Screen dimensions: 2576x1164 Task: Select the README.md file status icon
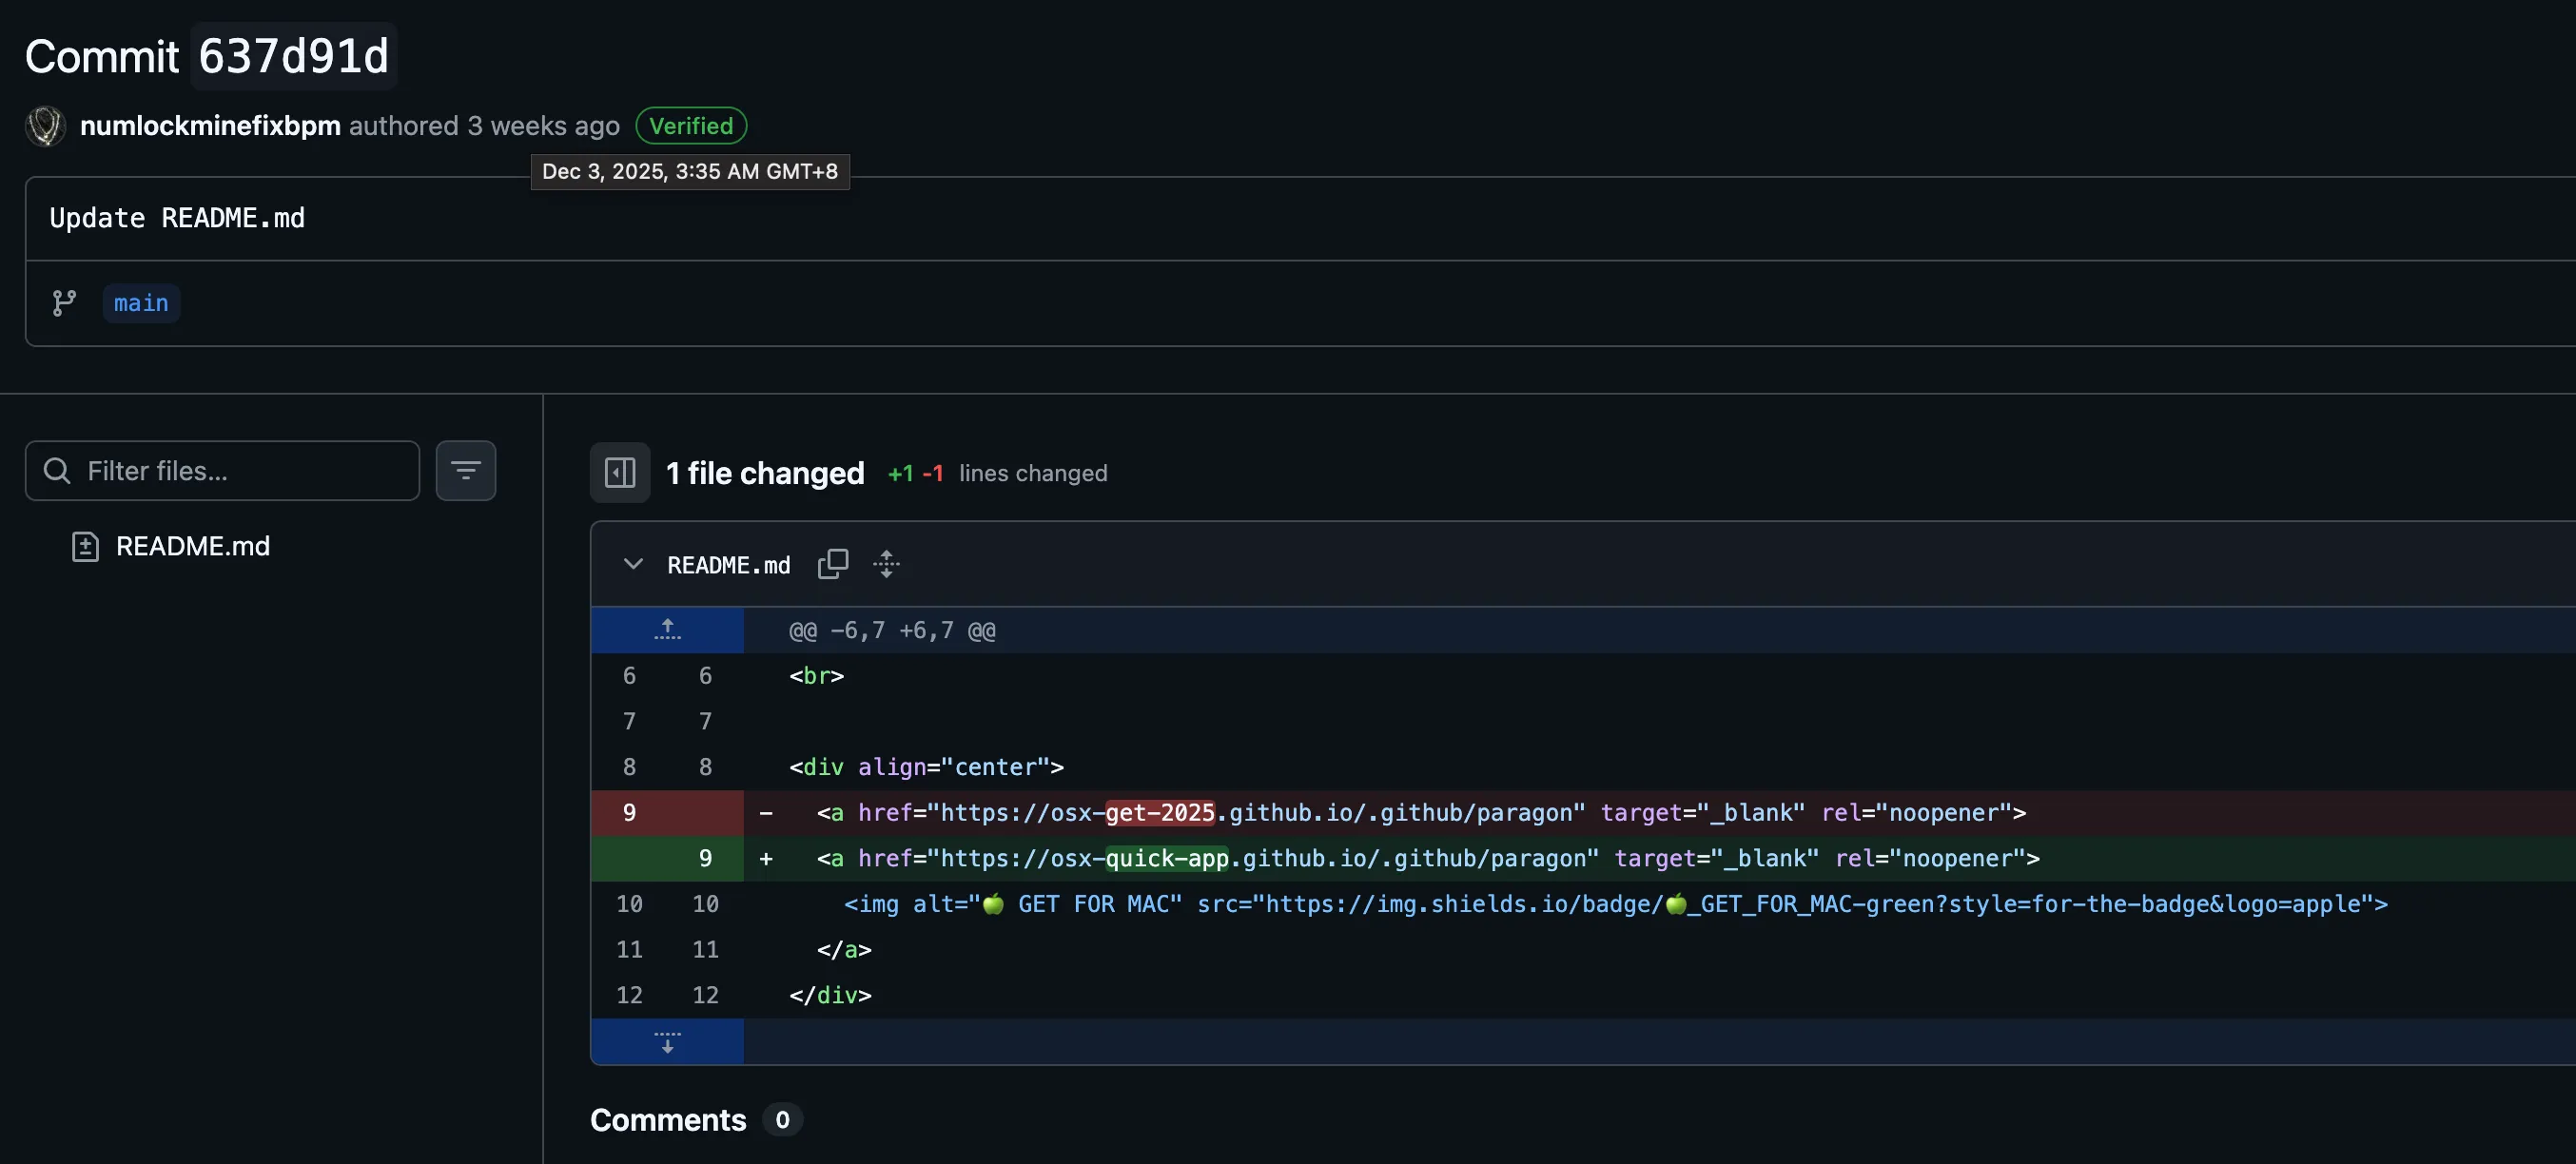84,546
